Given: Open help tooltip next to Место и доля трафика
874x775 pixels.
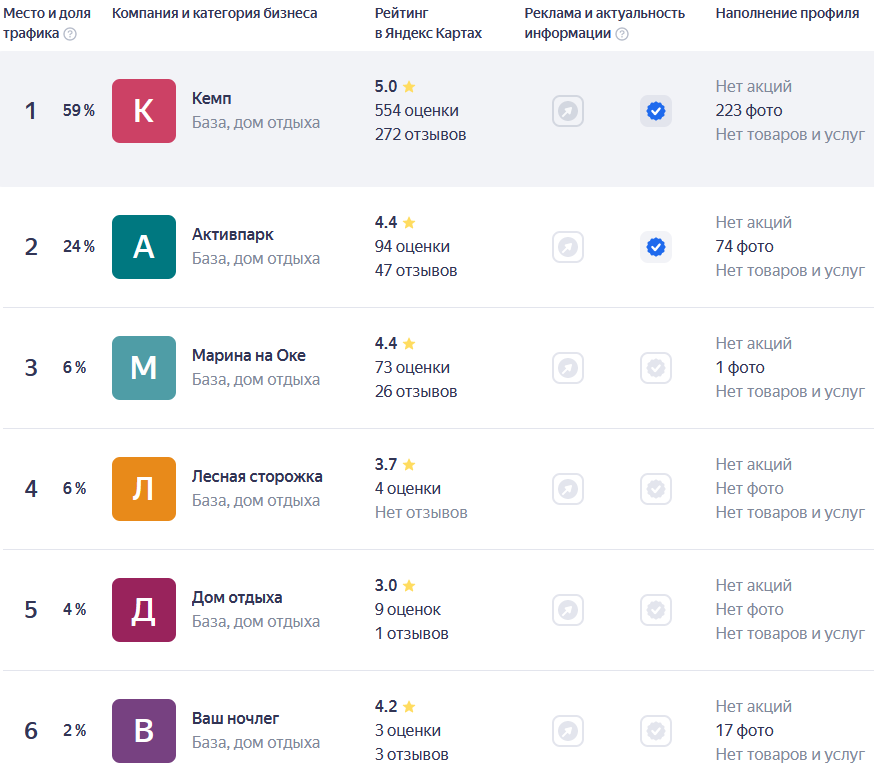Looking at the screenshot, I should tap(70, 34).
